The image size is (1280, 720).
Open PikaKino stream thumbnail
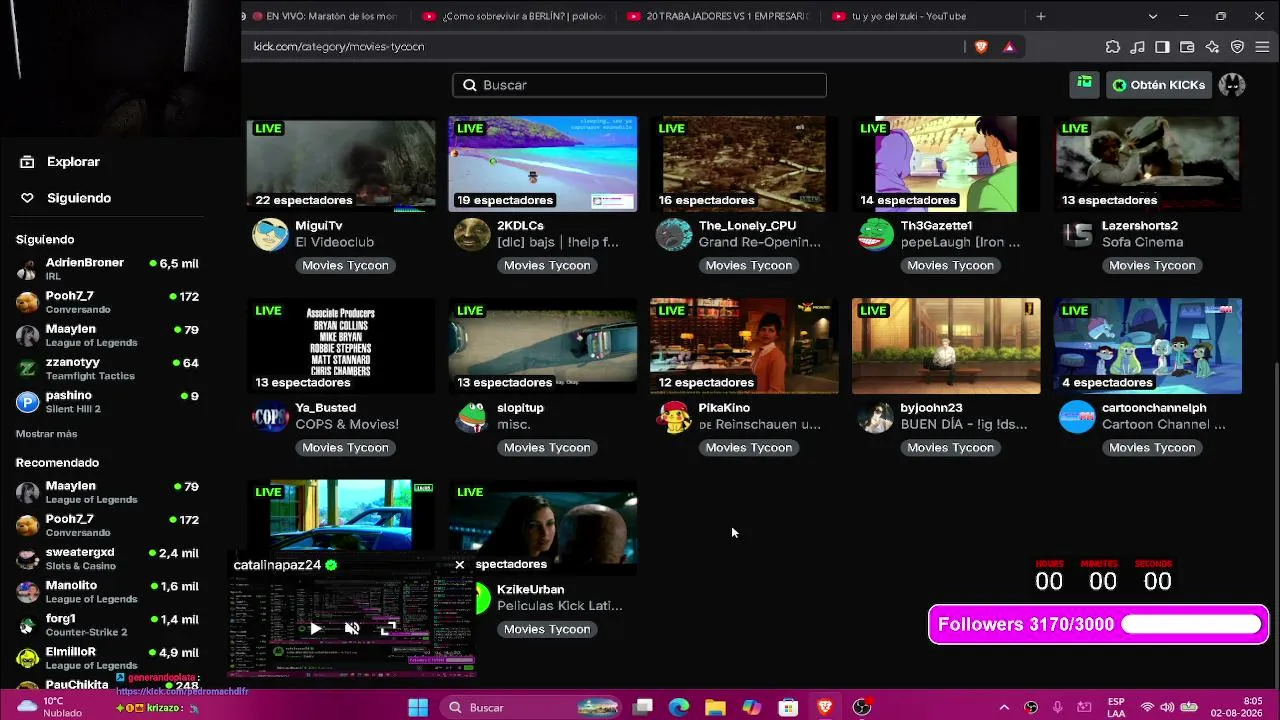point(744,346)
